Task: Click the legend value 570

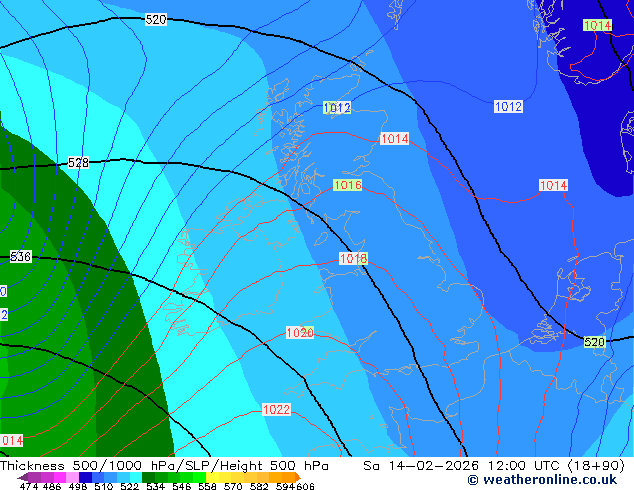Action: click(x=233, y=486)
